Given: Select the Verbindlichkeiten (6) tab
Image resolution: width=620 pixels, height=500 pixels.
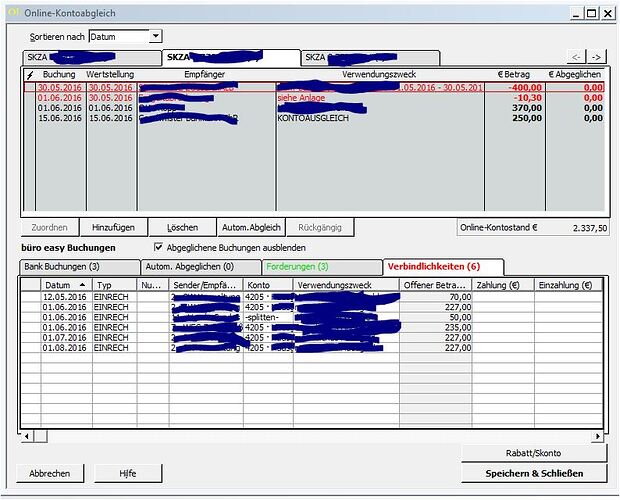Looking at the screenshot, I should (x=443, y=267).
